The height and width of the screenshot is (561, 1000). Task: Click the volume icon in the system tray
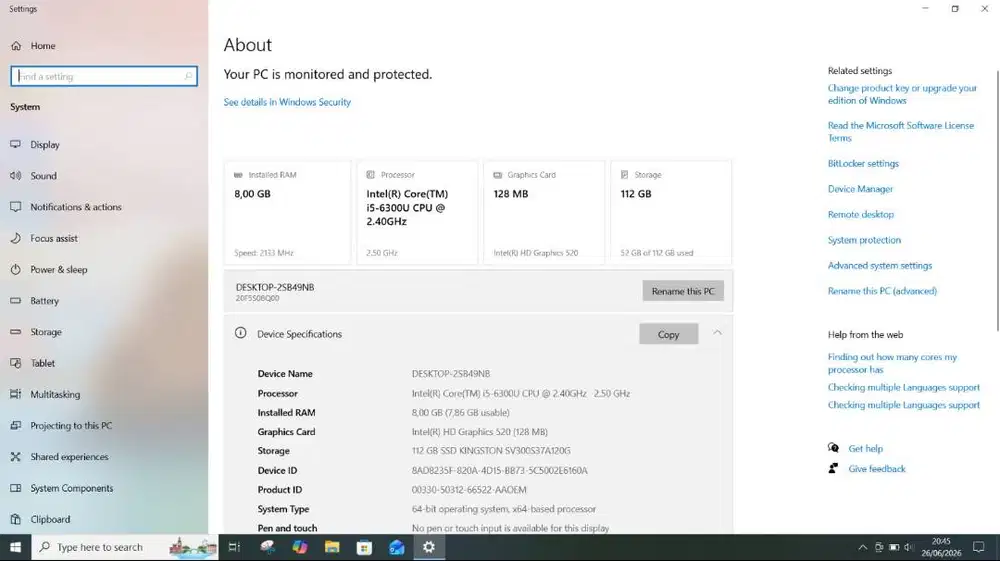click(x=909, y=548)
